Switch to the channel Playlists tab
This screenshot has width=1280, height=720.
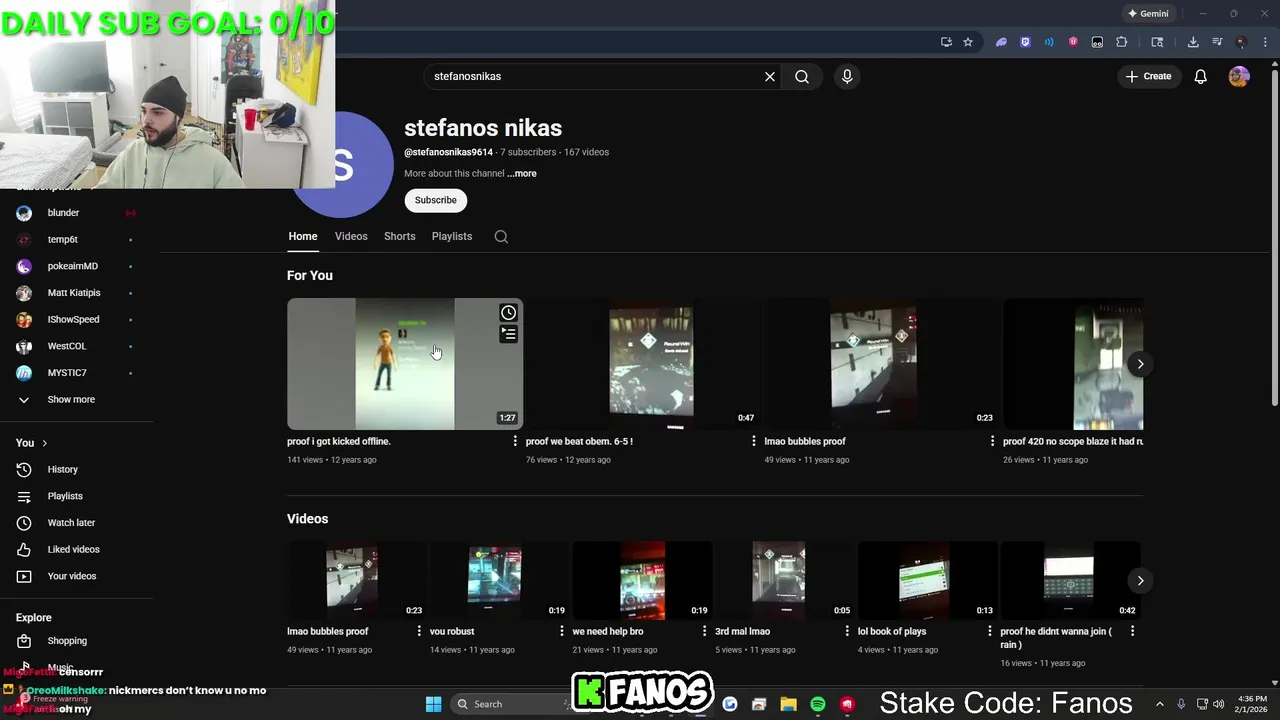click(452, 237)
